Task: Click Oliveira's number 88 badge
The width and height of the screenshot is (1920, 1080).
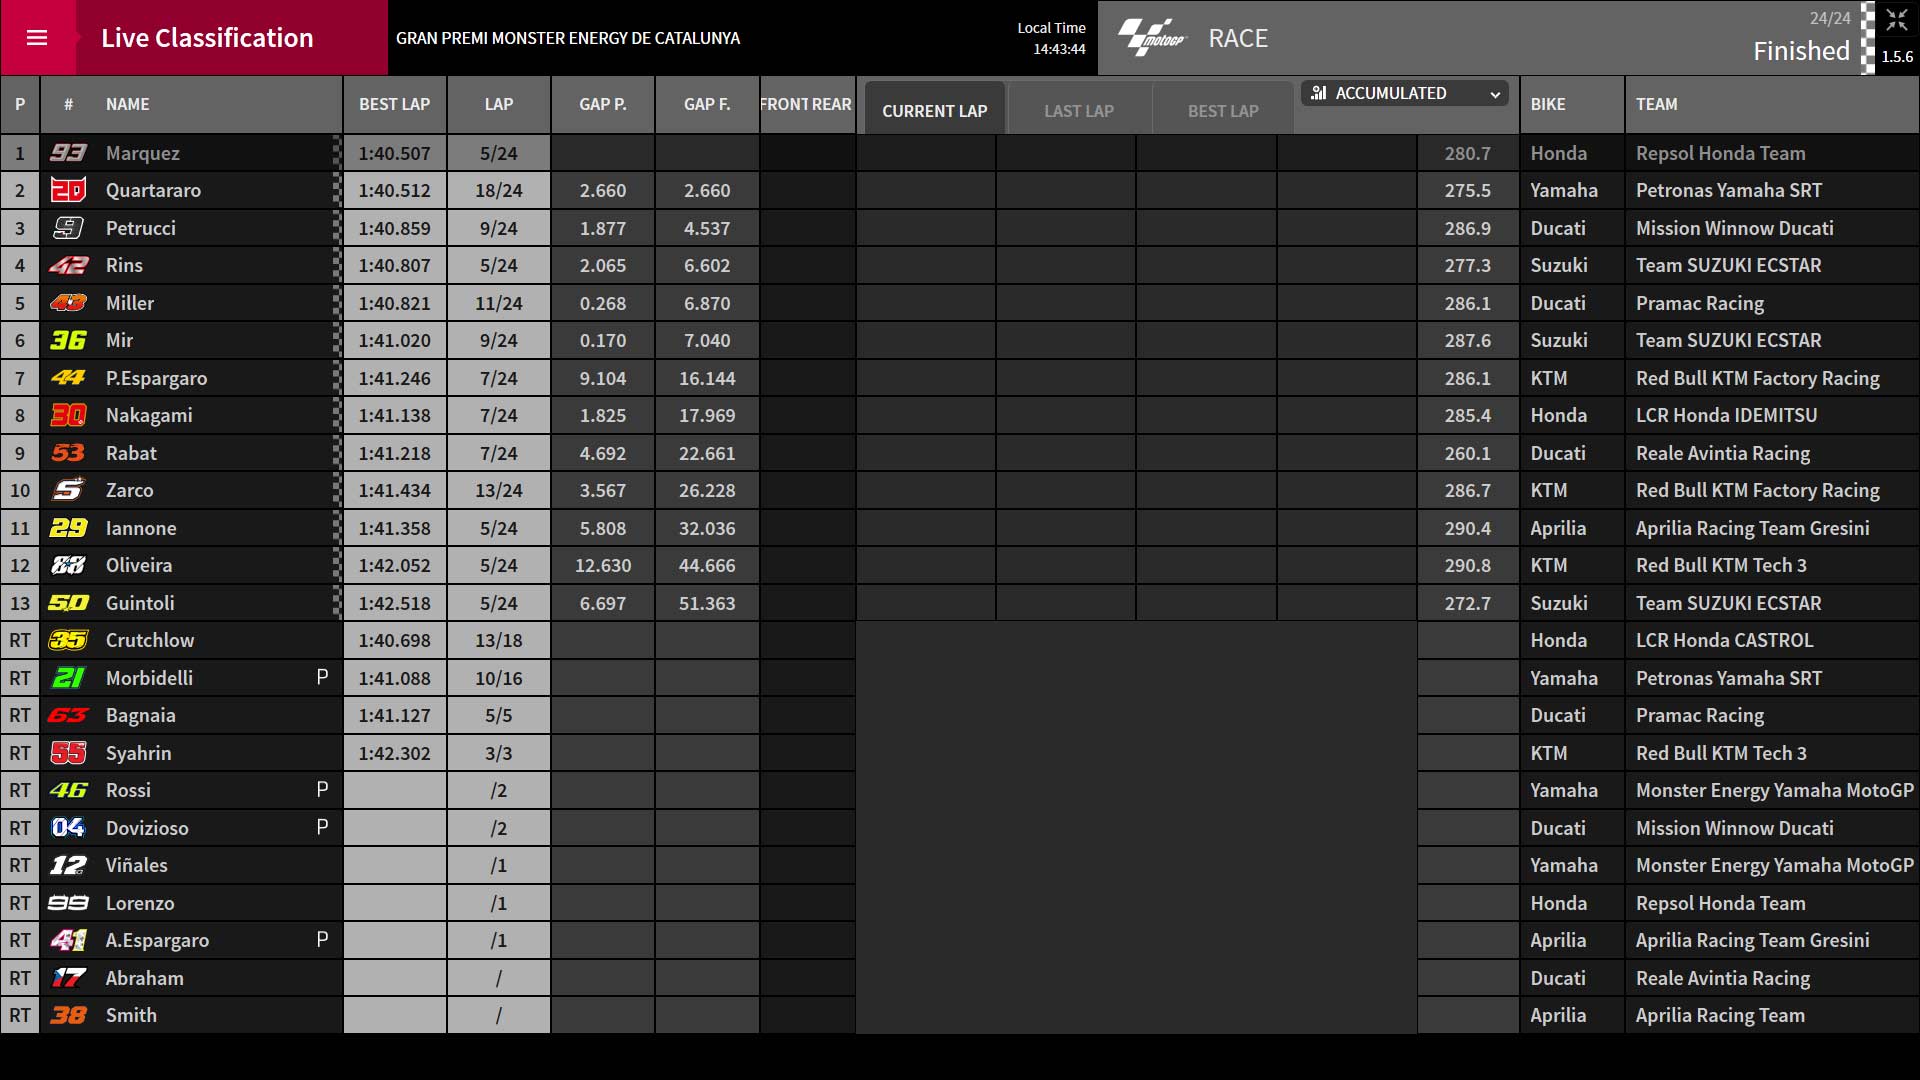Action: 68,565
